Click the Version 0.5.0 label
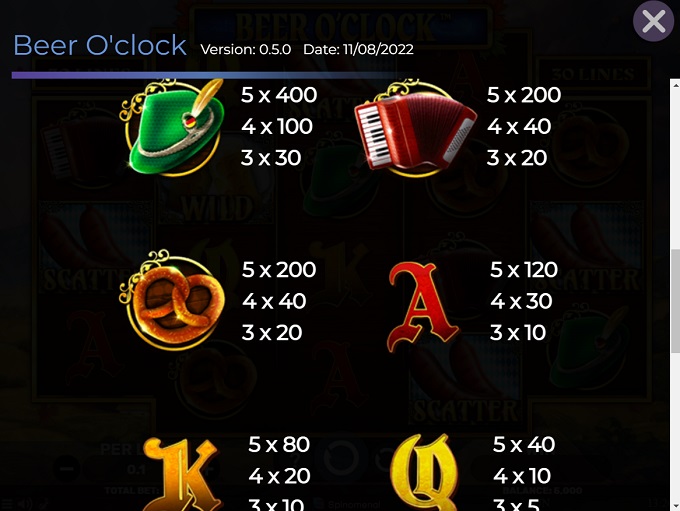Image resolution: width=680 pixels, height=511 pixels. [x=245, y=49]
